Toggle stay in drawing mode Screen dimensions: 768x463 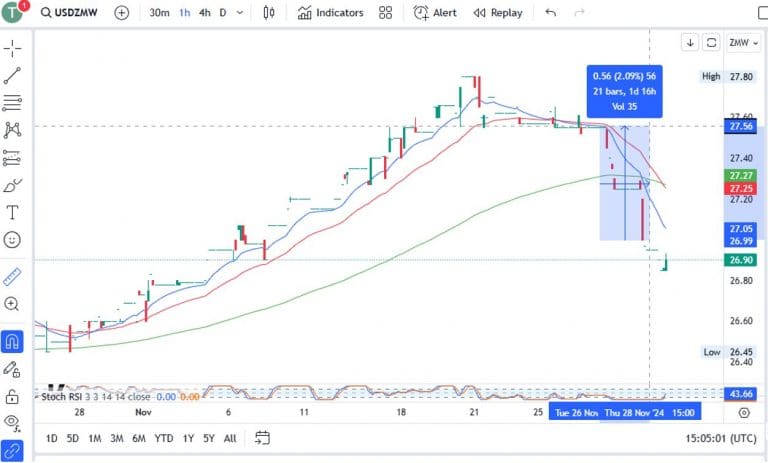pos(12,369)
